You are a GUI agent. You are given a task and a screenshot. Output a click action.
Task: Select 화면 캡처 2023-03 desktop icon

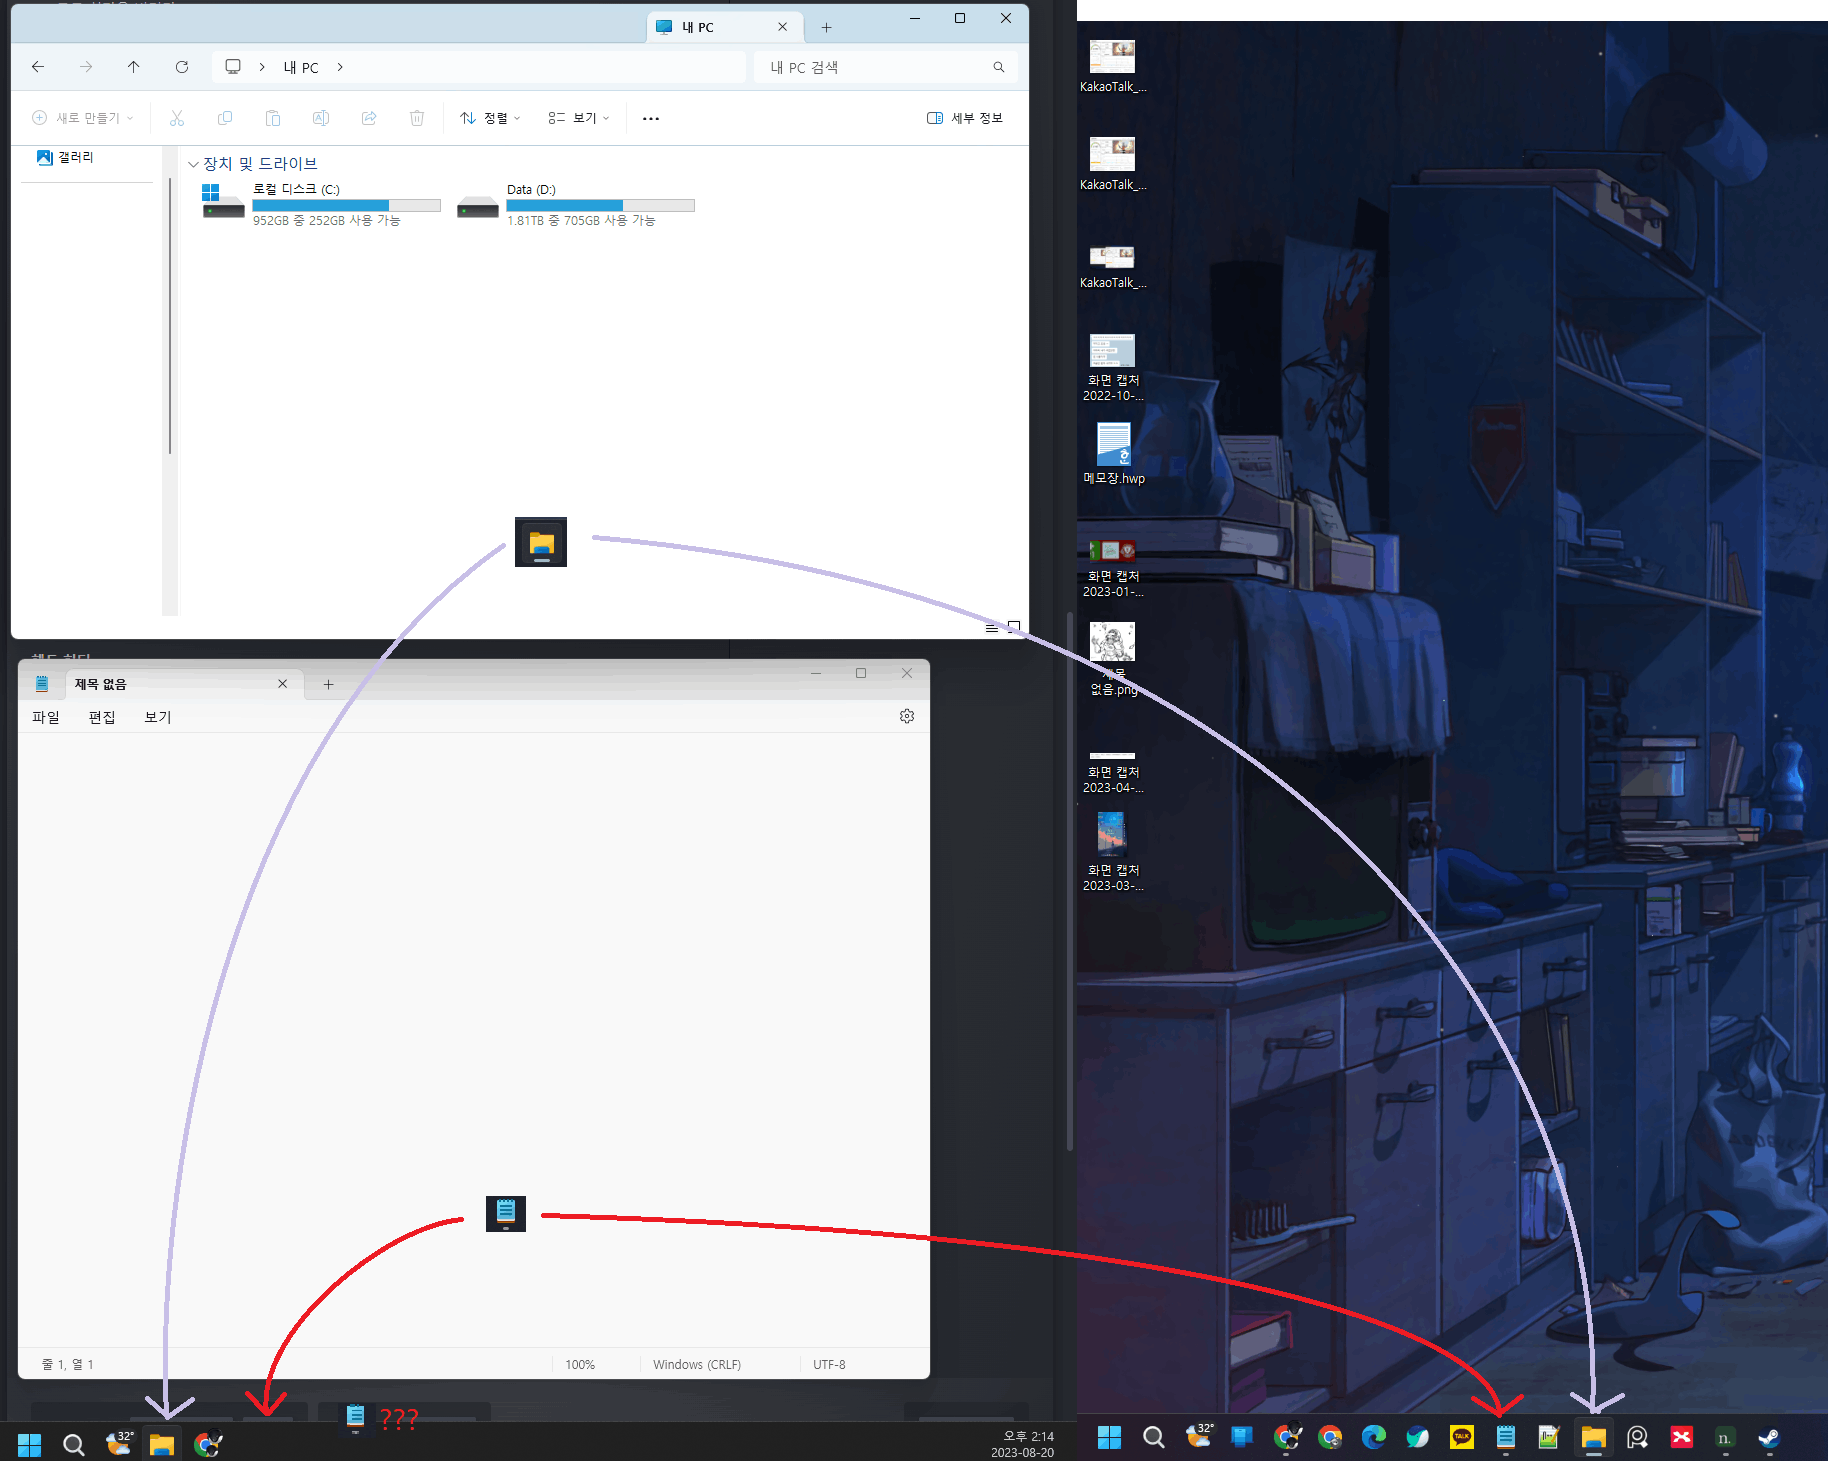tap(1113, 851)
